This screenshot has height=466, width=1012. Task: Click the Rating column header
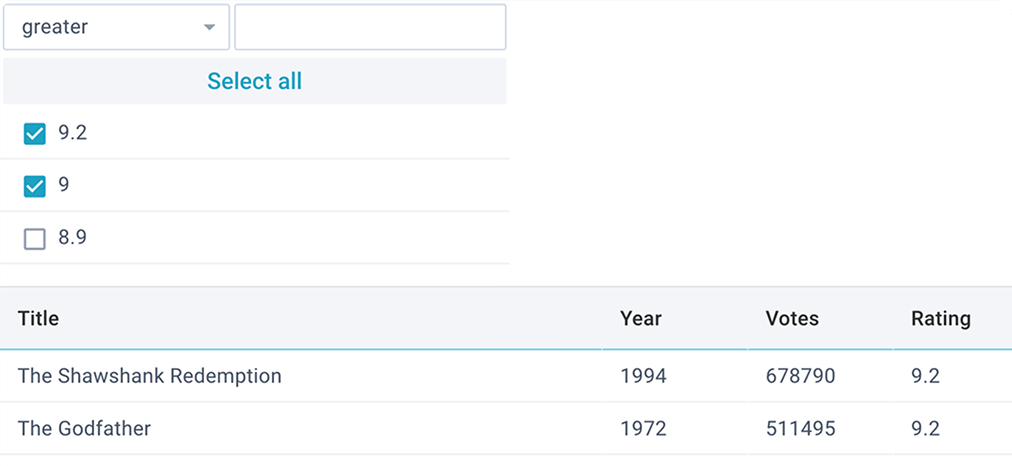coord(940,319)
